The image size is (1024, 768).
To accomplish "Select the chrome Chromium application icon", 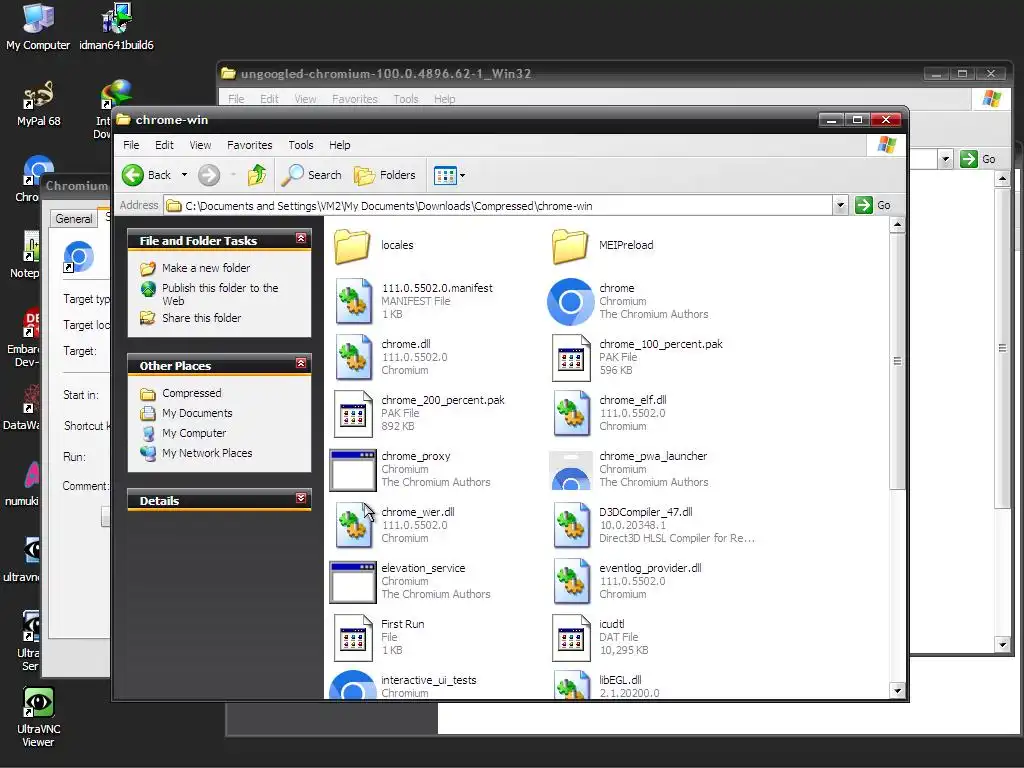I will click(x=571, y=301).
